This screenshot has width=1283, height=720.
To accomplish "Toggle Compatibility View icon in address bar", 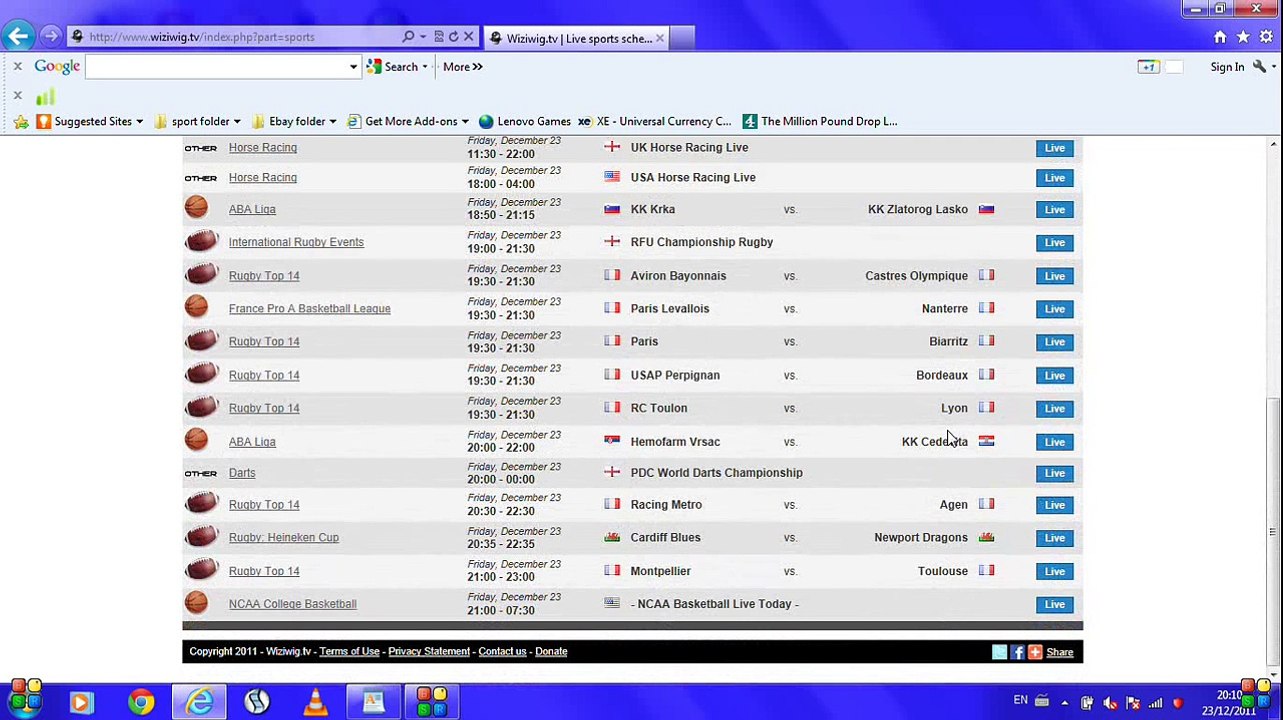I will [x=438, y=37].
